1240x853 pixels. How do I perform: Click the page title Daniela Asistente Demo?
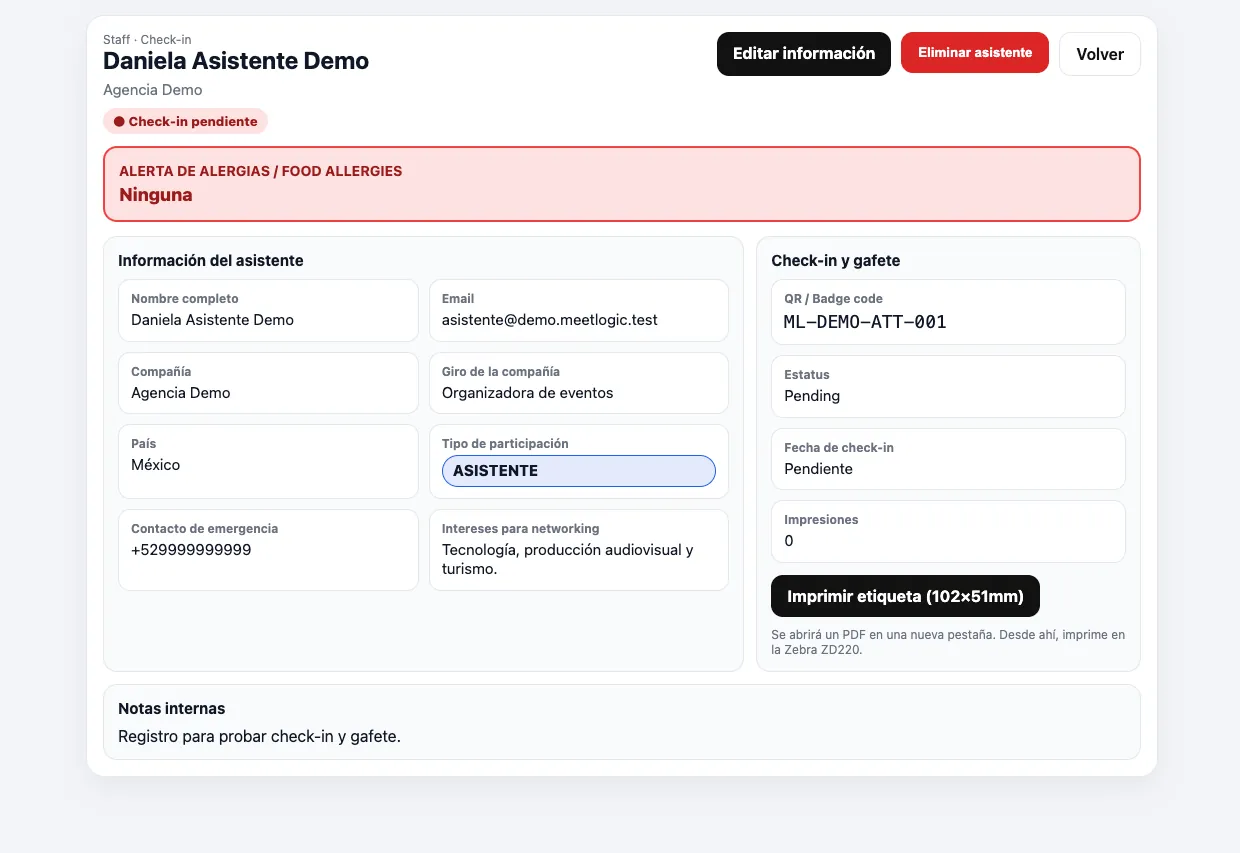(236, 61)
